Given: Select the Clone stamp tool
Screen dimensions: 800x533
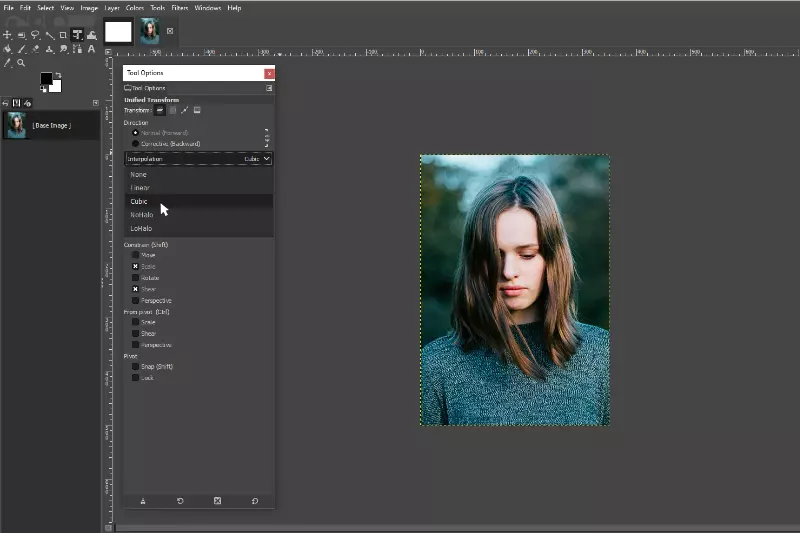Looking at the screenshot, I should 49,49.
